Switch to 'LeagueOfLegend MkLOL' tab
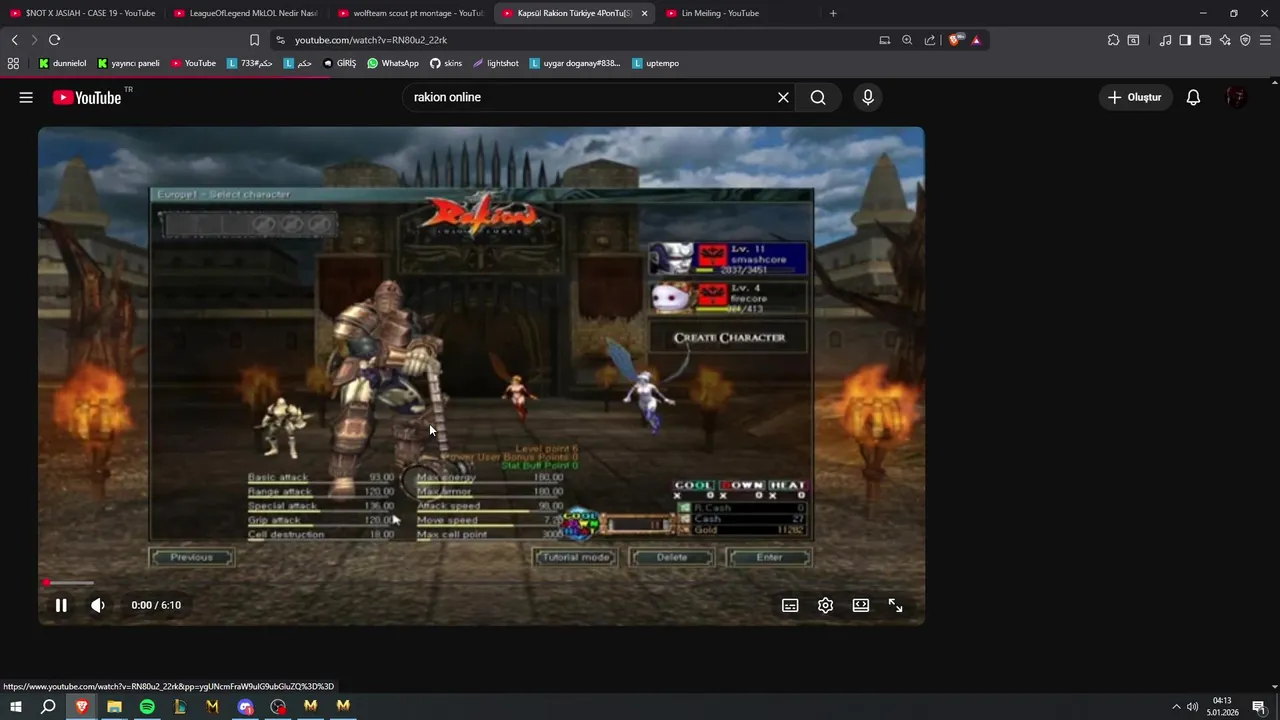The width and height of the screenshot is (1280, 720). click(246, 13)
